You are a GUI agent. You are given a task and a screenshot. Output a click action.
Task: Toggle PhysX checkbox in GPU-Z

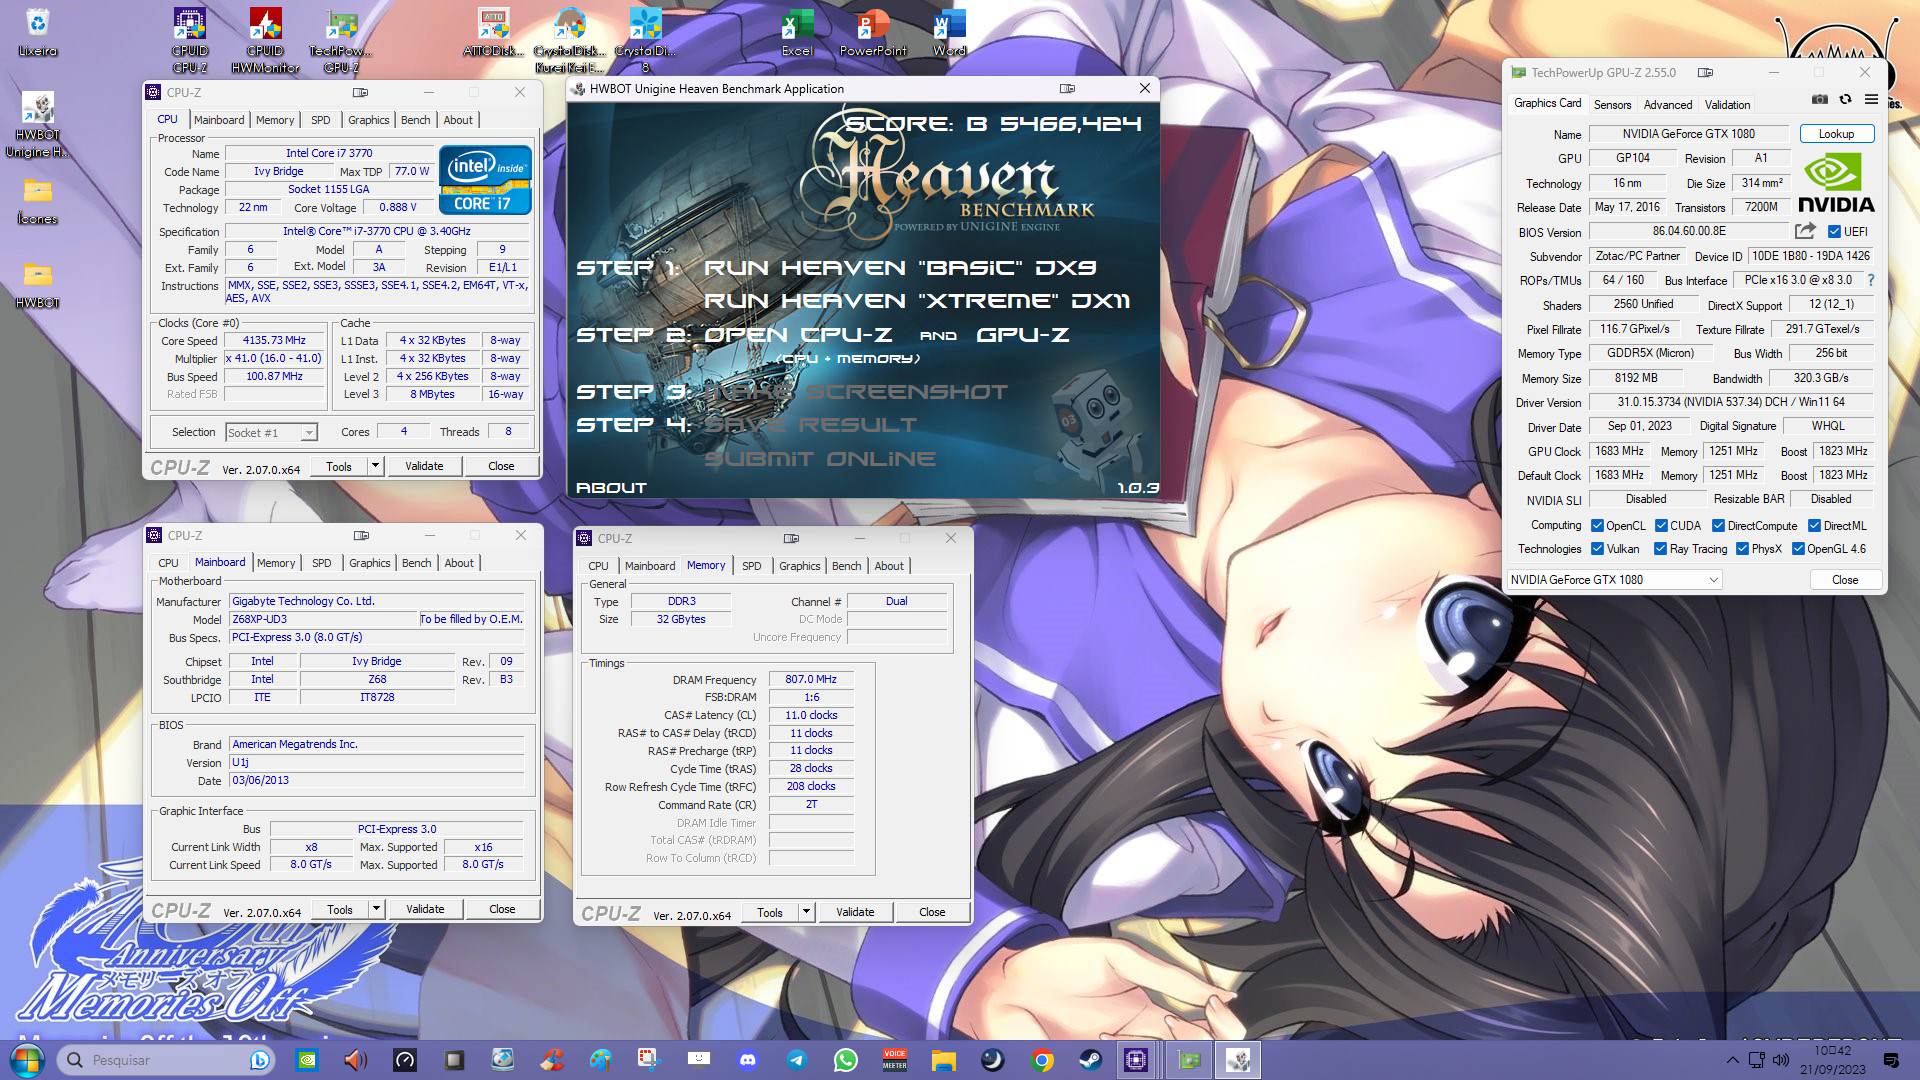tap(1742, 549)
